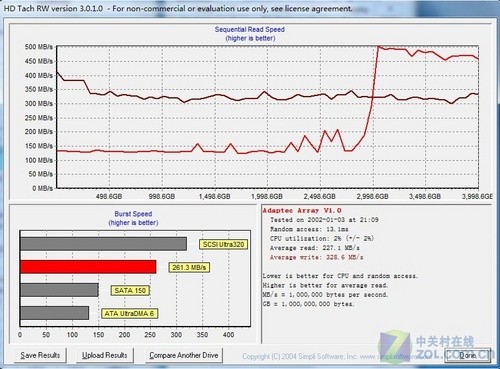500x369 pixels.
Task: Click the Done button
Action: tap(468, 355)
